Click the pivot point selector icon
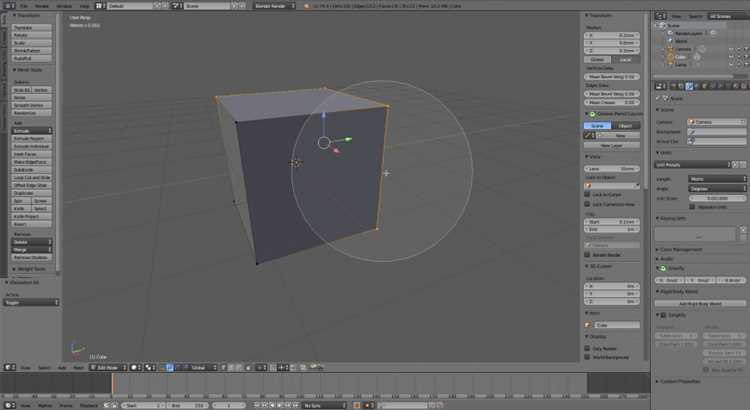This screenshot has width=750, height=410. [150, 367]
